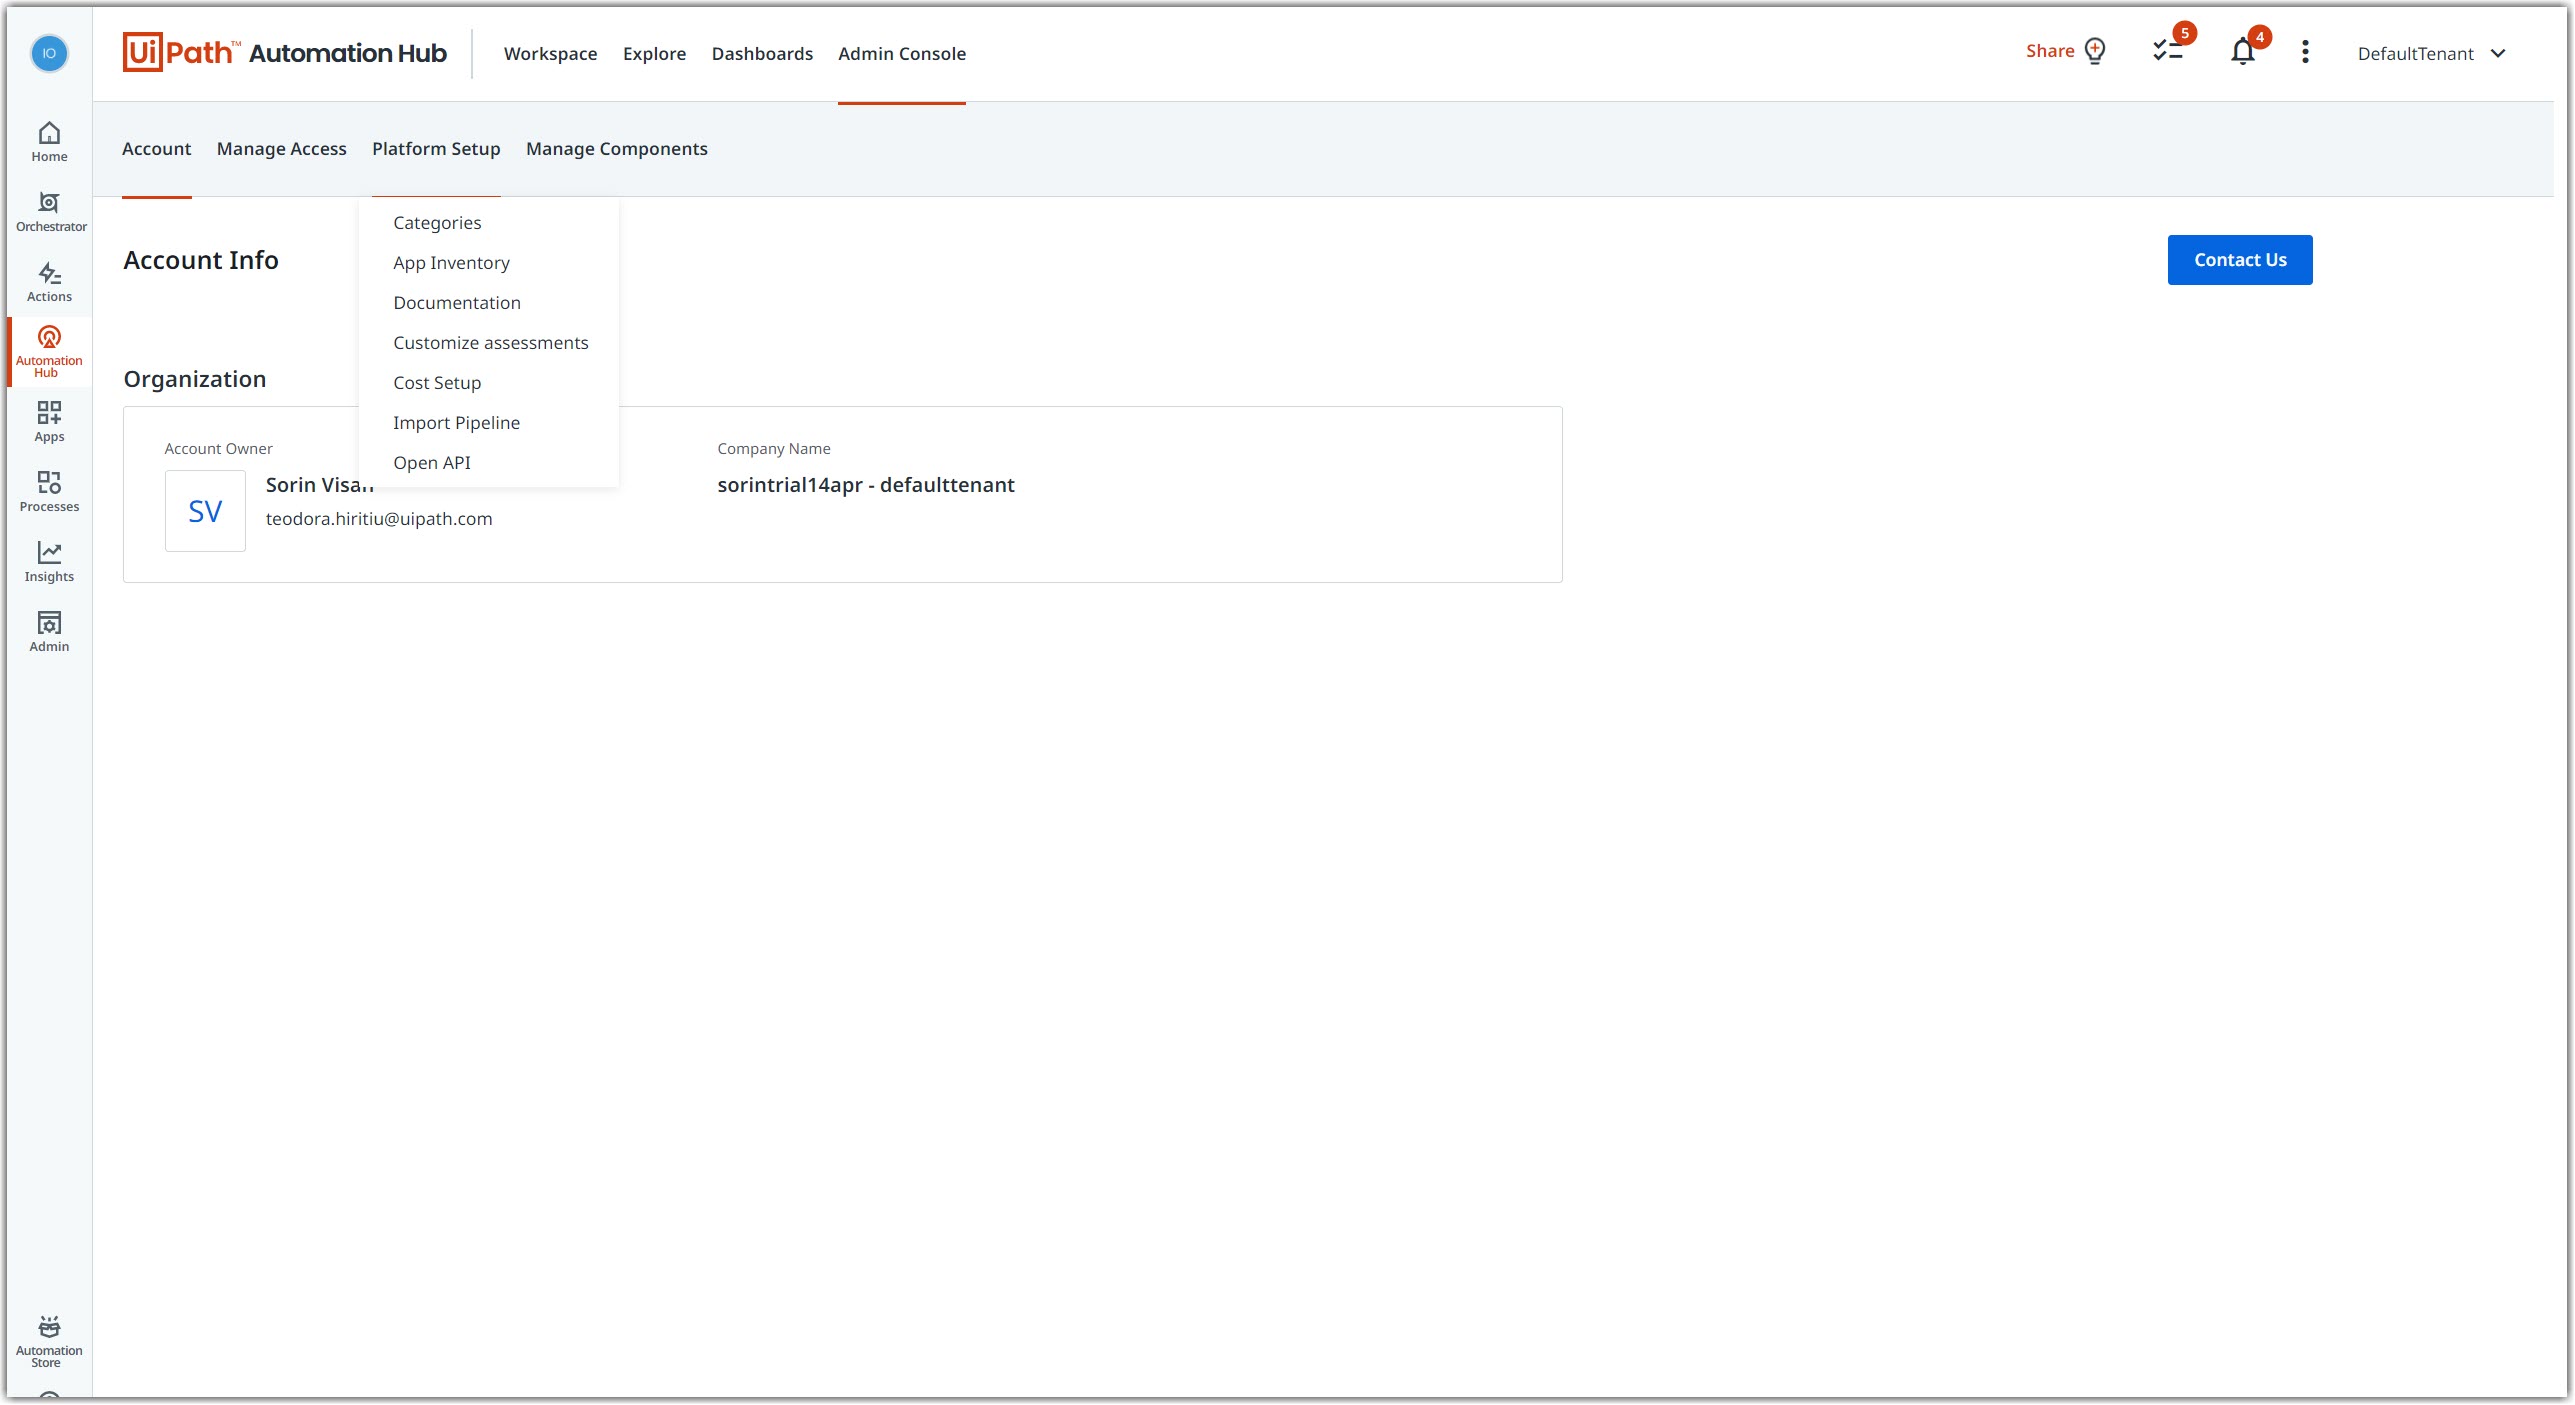The image size is (2575, 1405).
Task: Open the Apps sidebar icon
Action: (49, 422)
